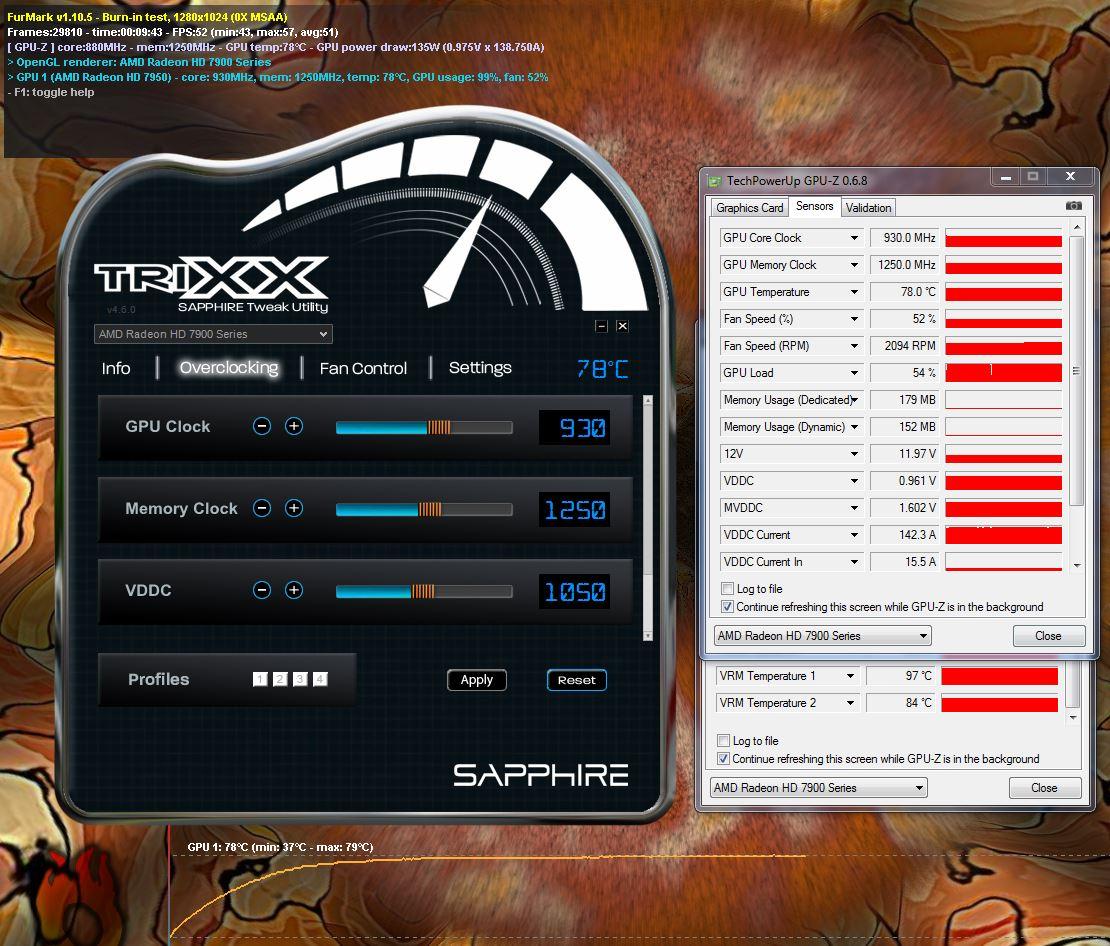Open TRIXX graphics card selector dropdown
Image resolution: width=1110 pixels, height=946 pixels.
213,334
